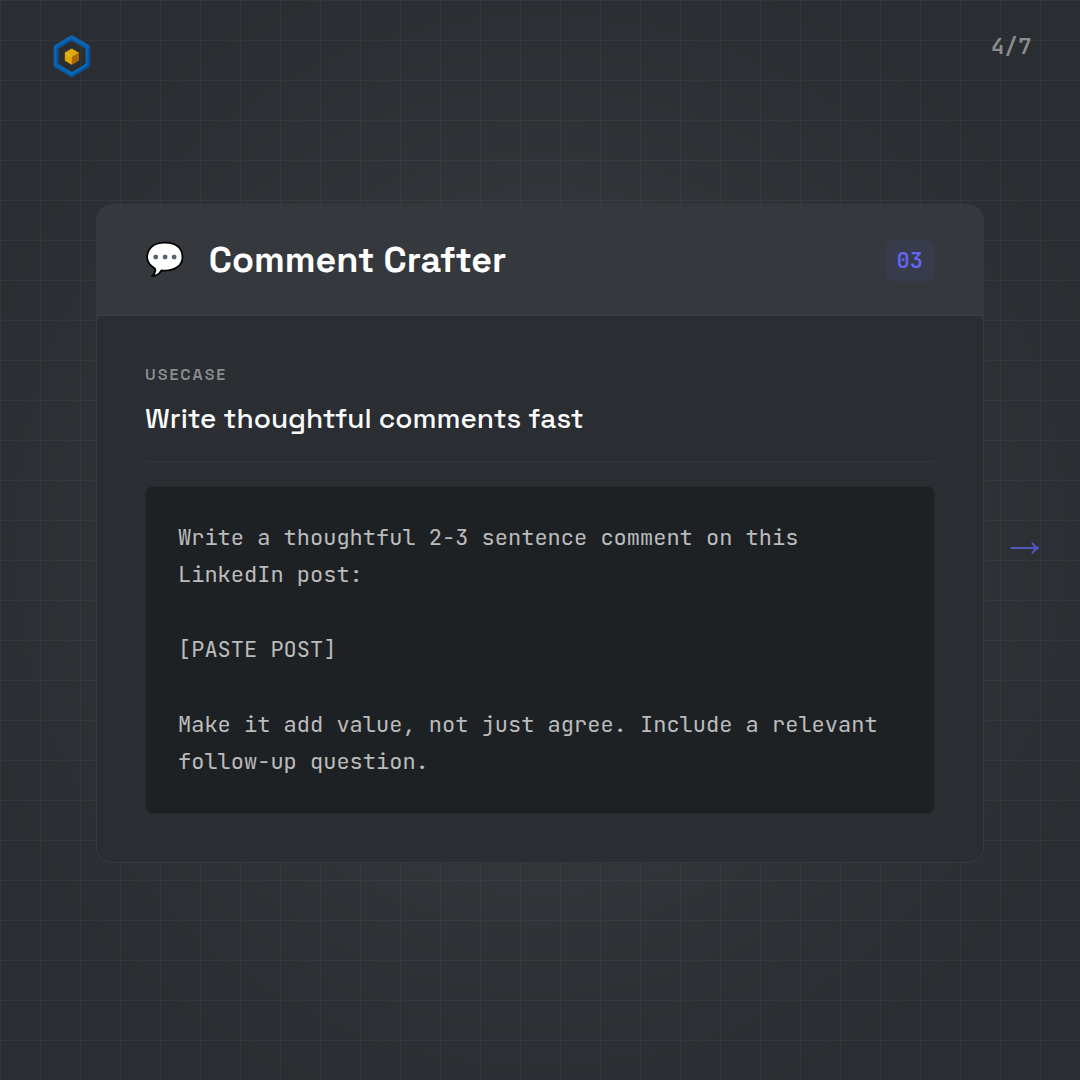Click the prompt line starting 'Write a thoughtful'
The width and height of the screenshot is (1080, 1080).
tap(488, 538)
